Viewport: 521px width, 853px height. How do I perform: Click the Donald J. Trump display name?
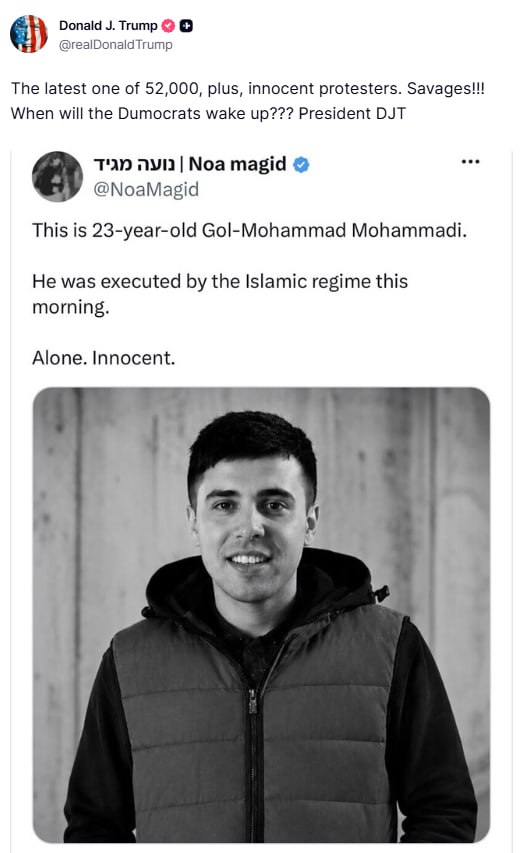coord(108,26)
